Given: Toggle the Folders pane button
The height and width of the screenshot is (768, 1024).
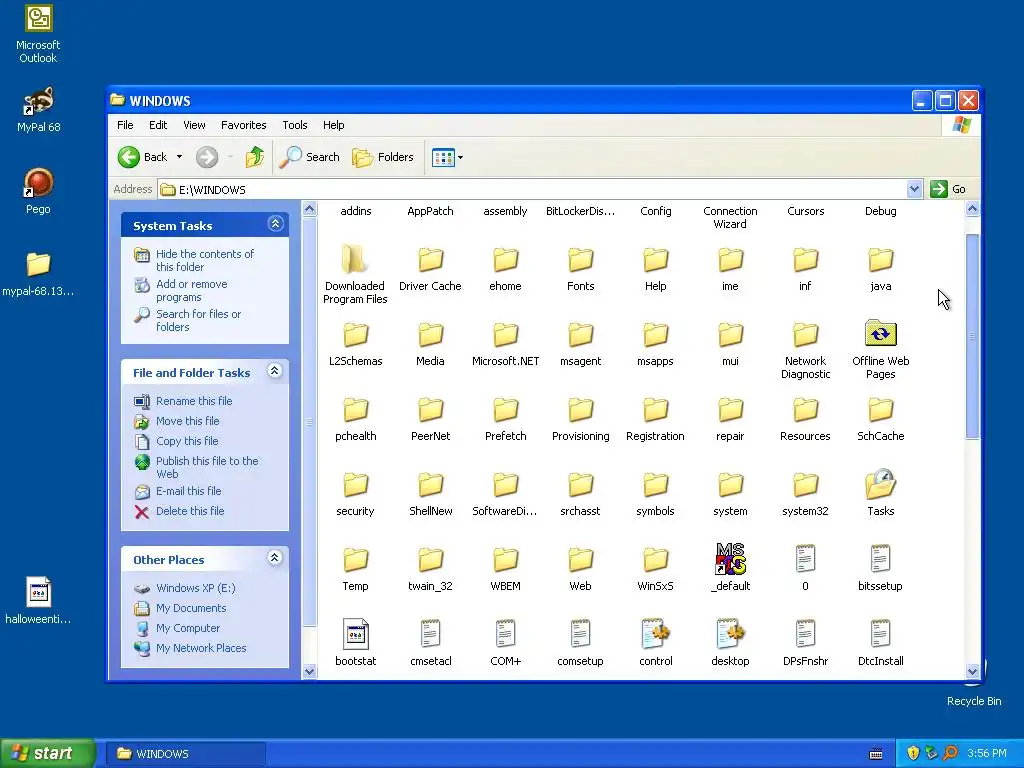Looking at the screenshot, I should coord(383,157).
